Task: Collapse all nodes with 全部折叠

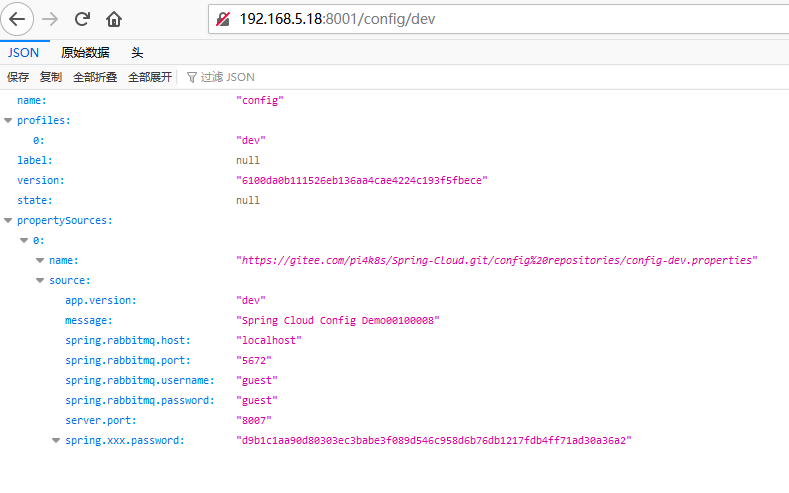Action: point(95,77)
